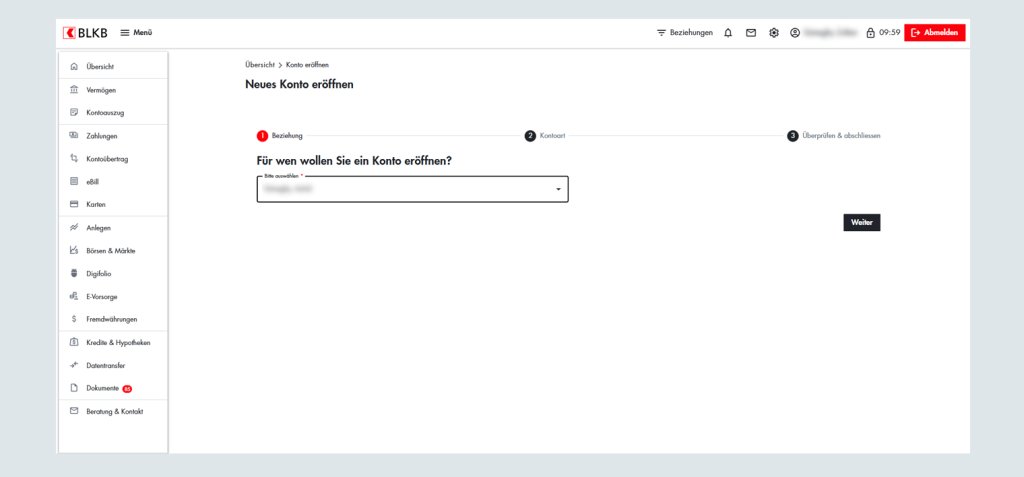The image size is (1024, 477).
Task: Click the Datentransfer icon in sidebar
Action: pyautogui.click(x=74, y=365)
